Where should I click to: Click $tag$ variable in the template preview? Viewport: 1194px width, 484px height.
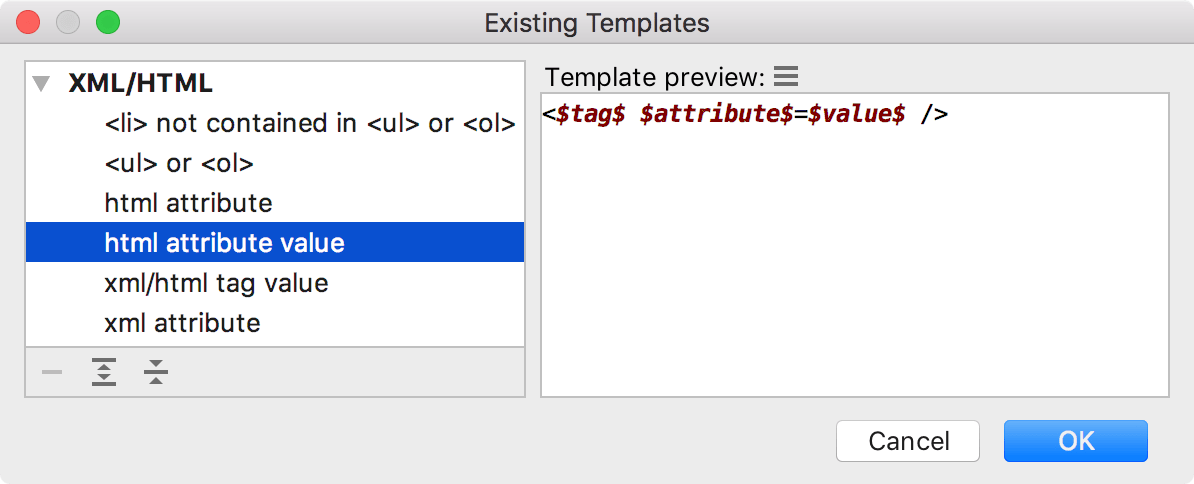591,115
